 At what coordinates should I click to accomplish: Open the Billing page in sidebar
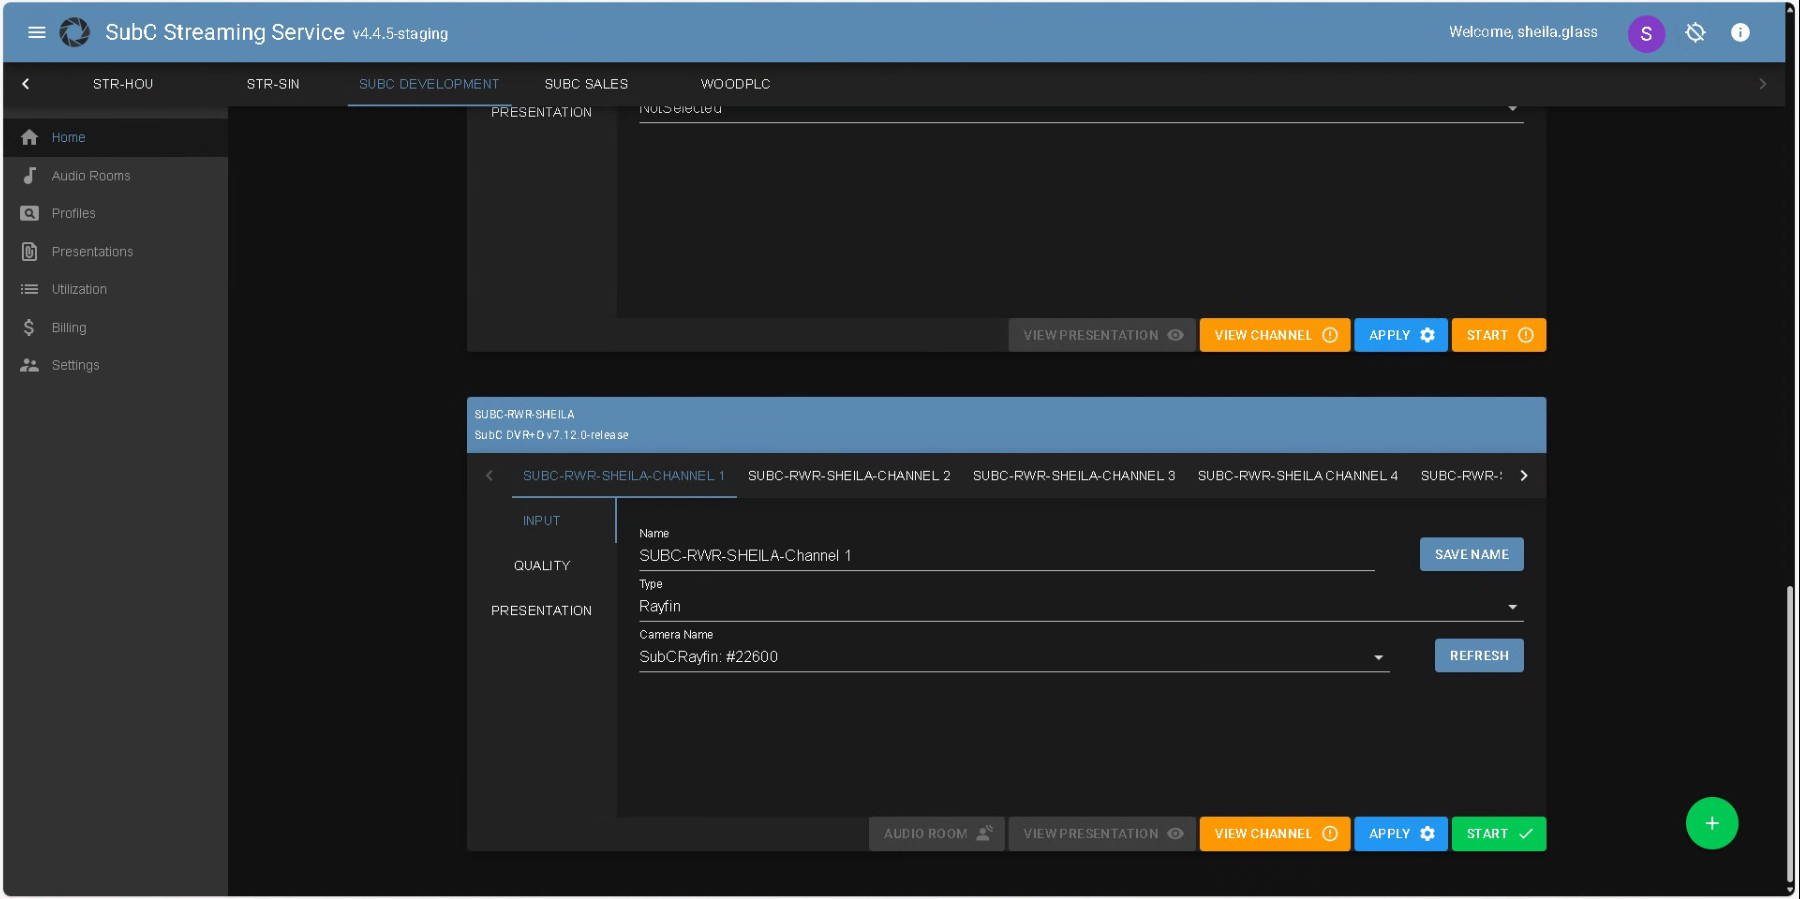click(x=69, y=328)
